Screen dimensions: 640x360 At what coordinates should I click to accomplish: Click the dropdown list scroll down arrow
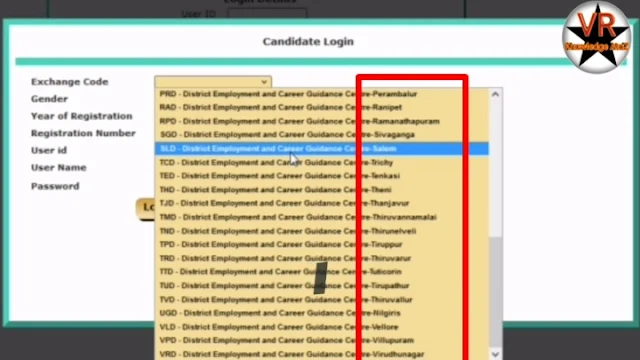pyautogui.click(x=496, y=354)
